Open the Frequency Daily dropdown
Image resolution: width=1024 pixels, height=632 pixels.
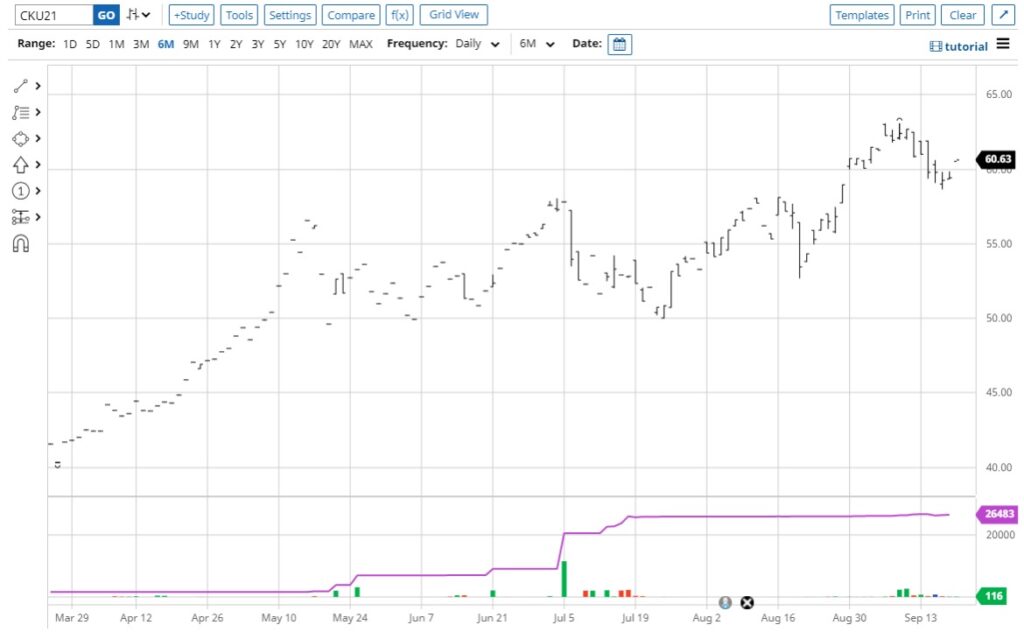477,44
